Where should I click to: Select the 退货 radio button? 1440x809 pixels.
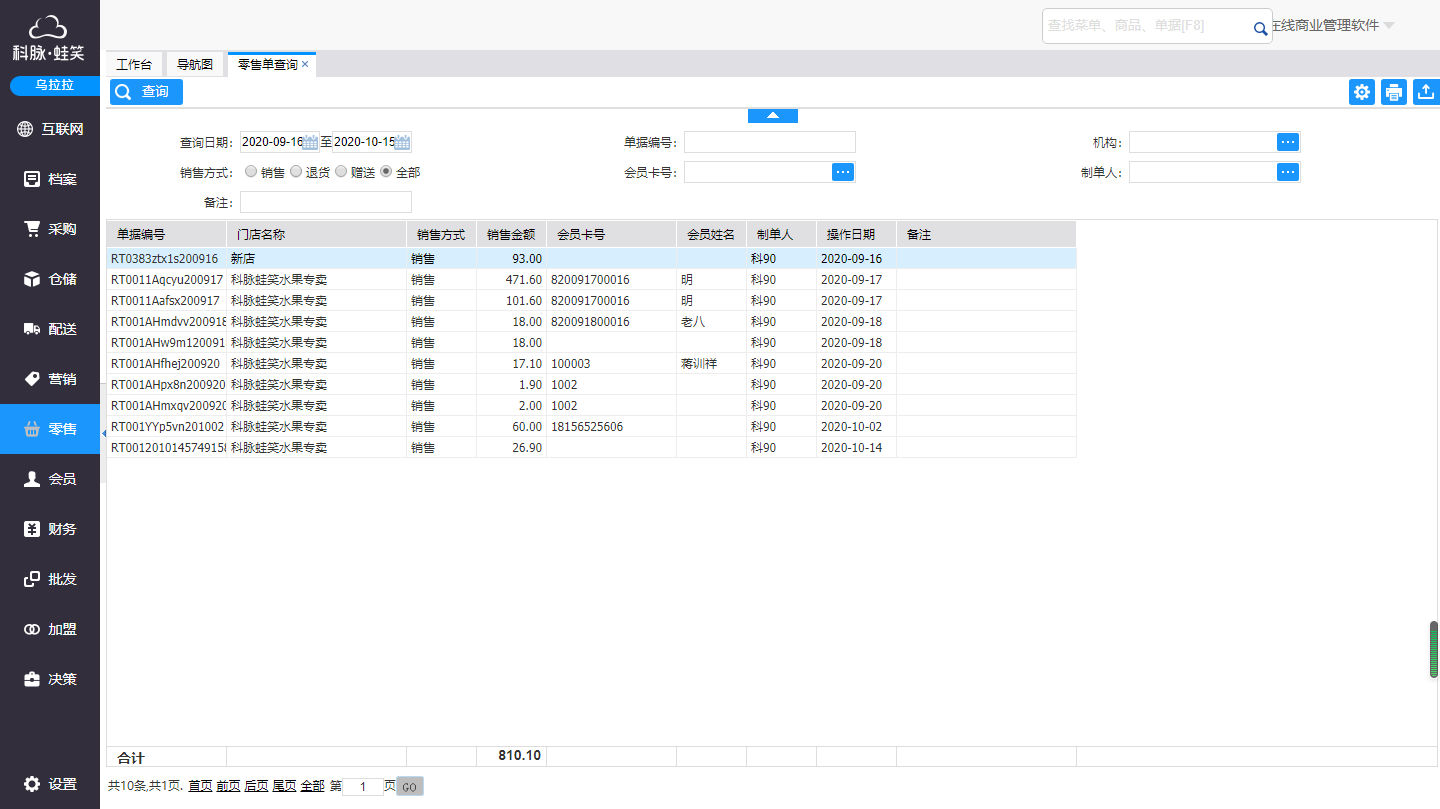(x=295, y=171)
